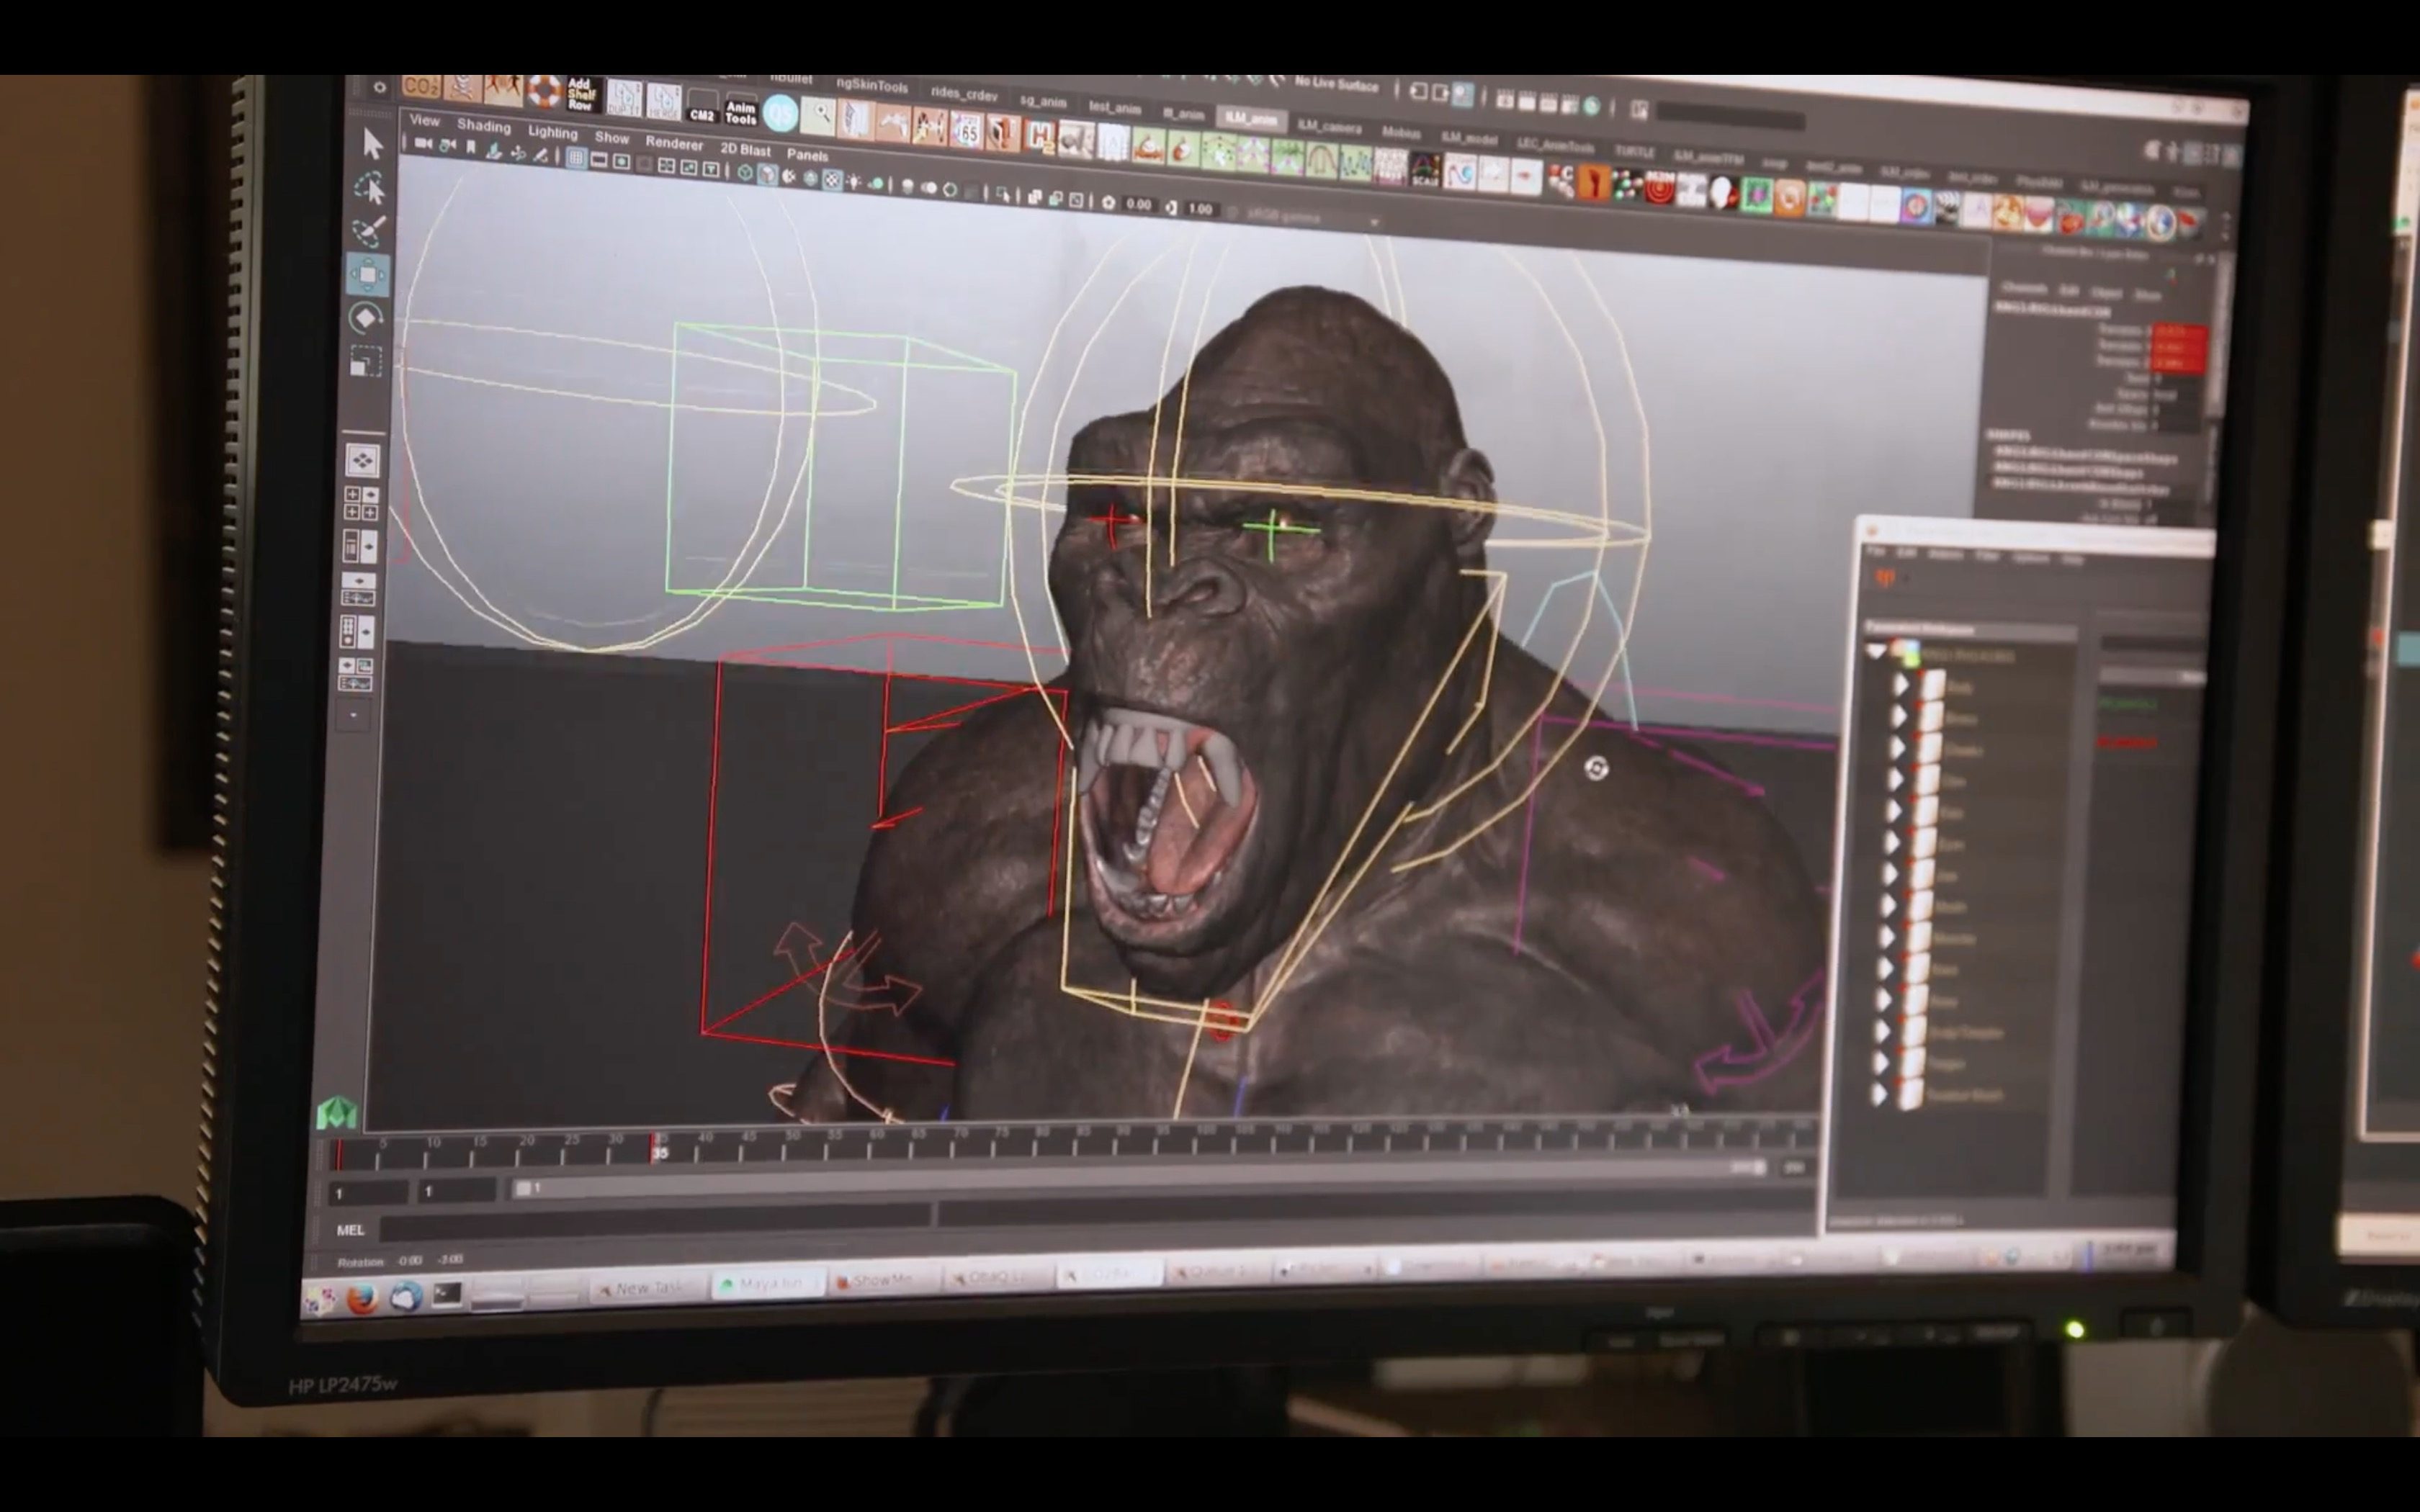
Task: Click the camera bookmark icon
Action: [x=470, y=147]
